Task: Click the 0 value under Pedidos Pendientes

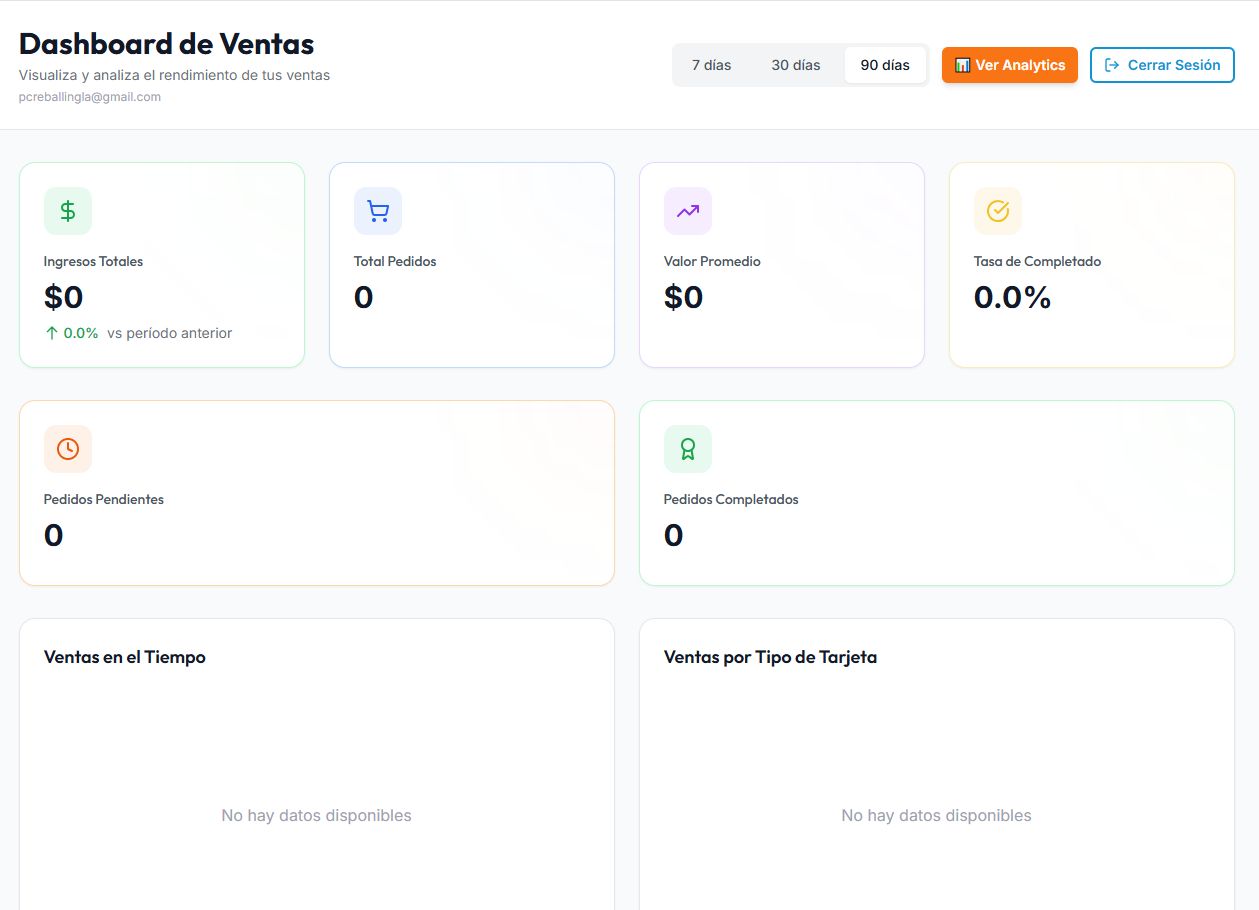Action: 54,535
